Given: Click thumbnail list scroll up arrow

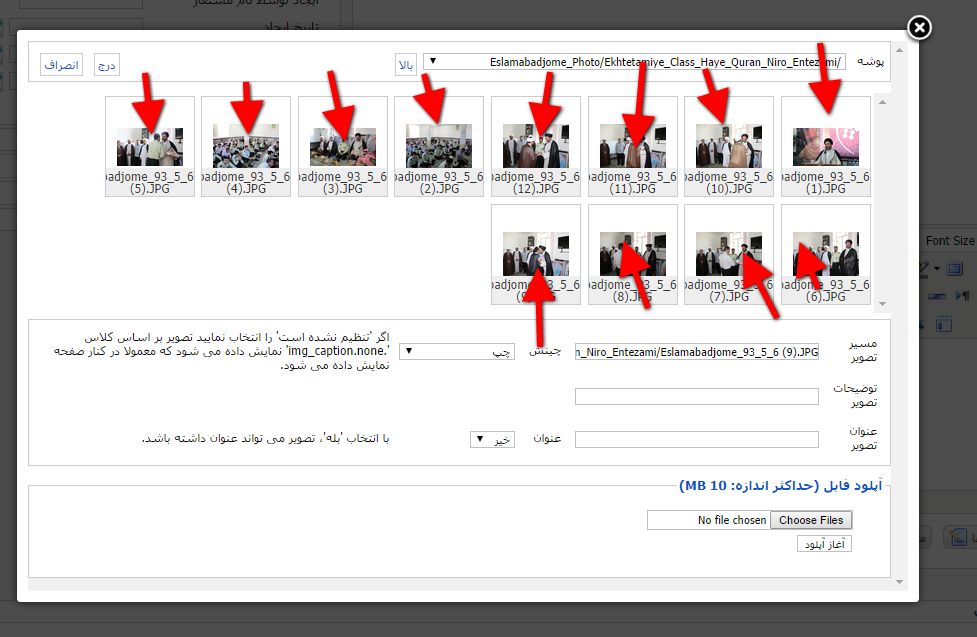Looking at the screenshot, I should pyautogui.click(x=882, y=102).
